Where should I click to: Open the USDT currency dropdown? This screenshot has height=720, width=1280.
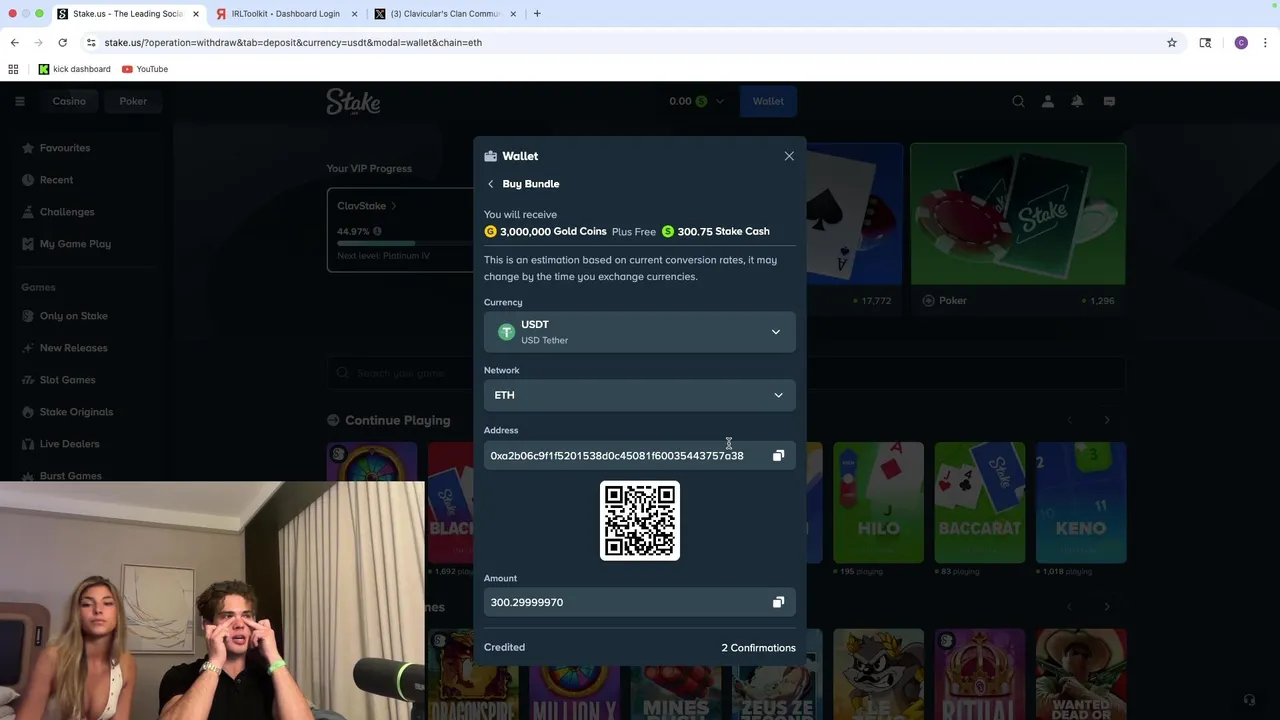point(640,332)
